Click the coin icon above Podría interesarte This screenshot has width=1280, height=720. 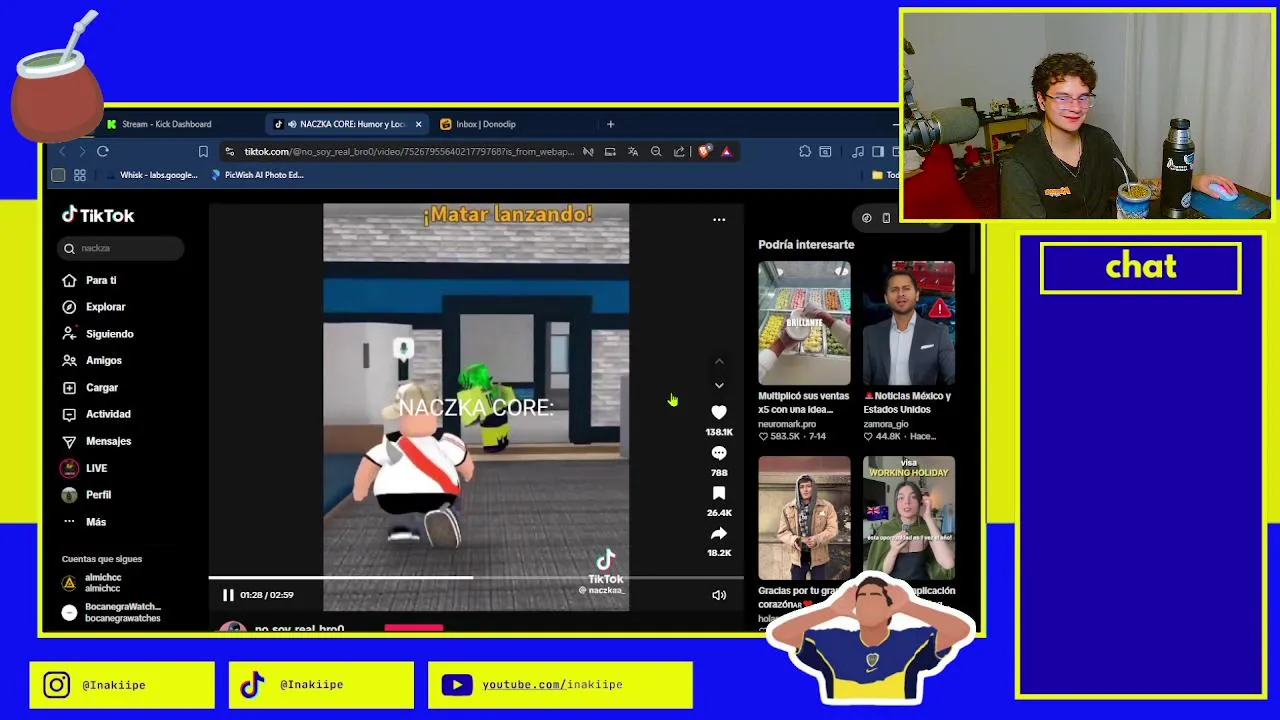pyautogui.click(x=867, y=218)
